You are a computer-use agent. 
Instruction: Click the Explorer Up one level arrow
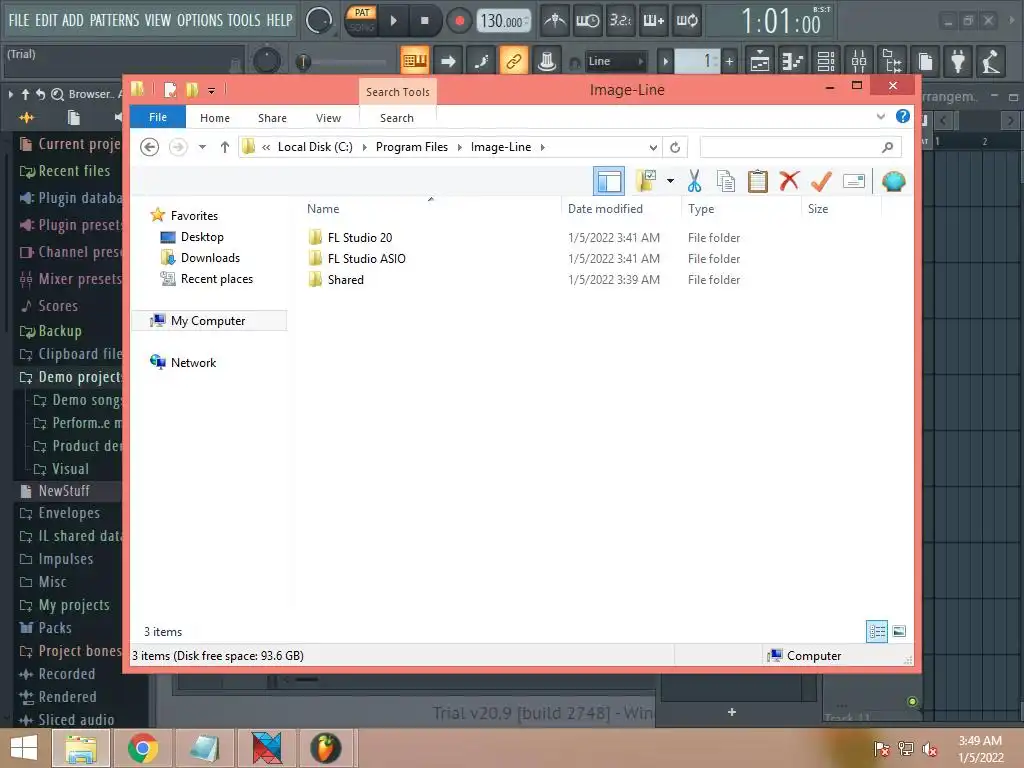(225, 147)
